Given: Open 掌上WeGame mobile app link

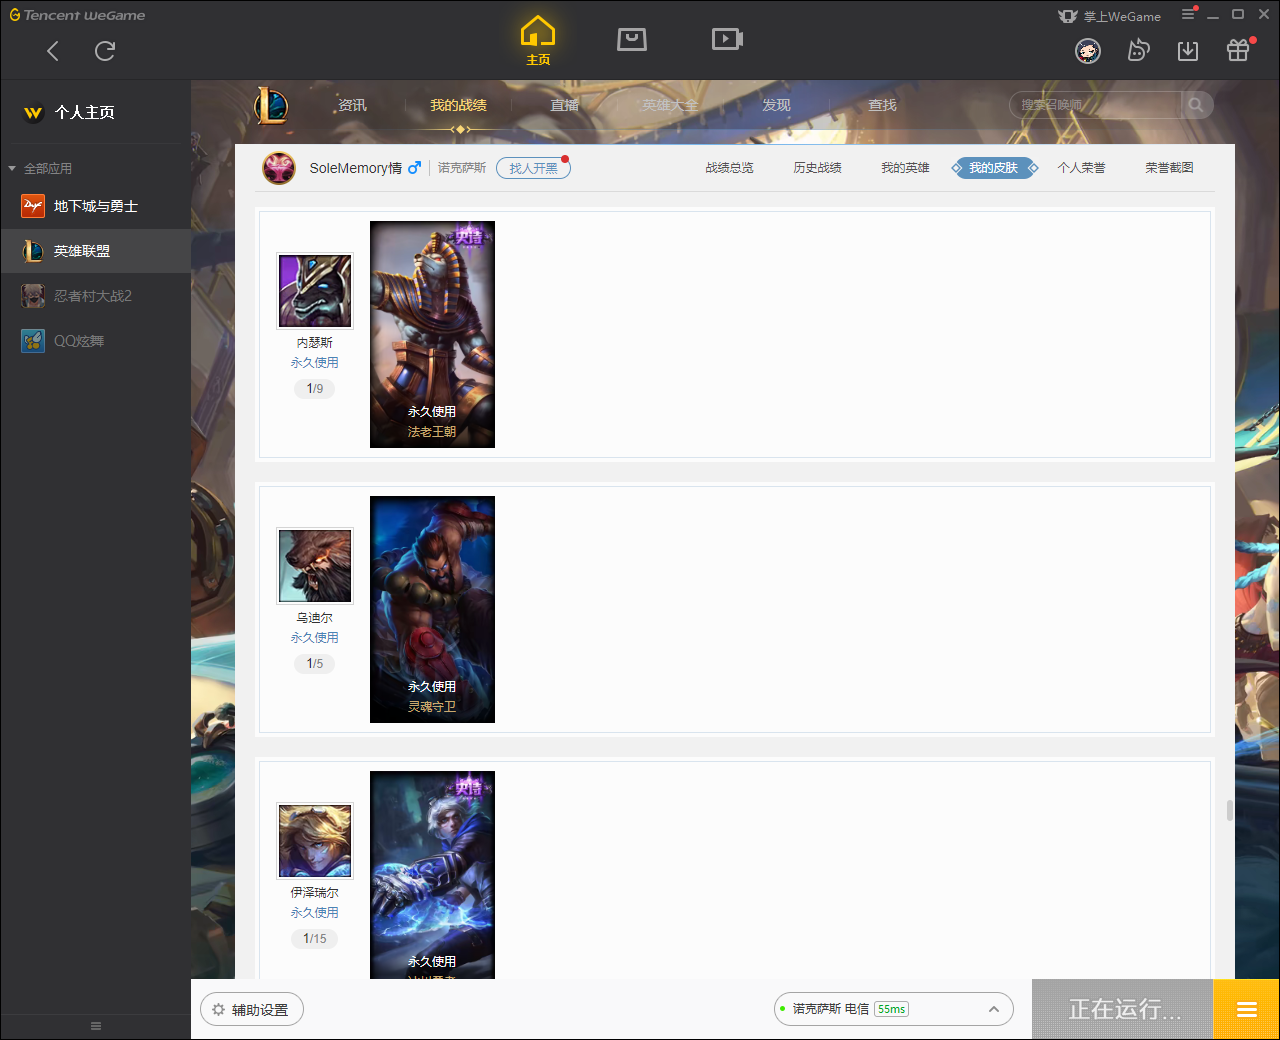Looking at the screenshot, I should [1110, 16].
